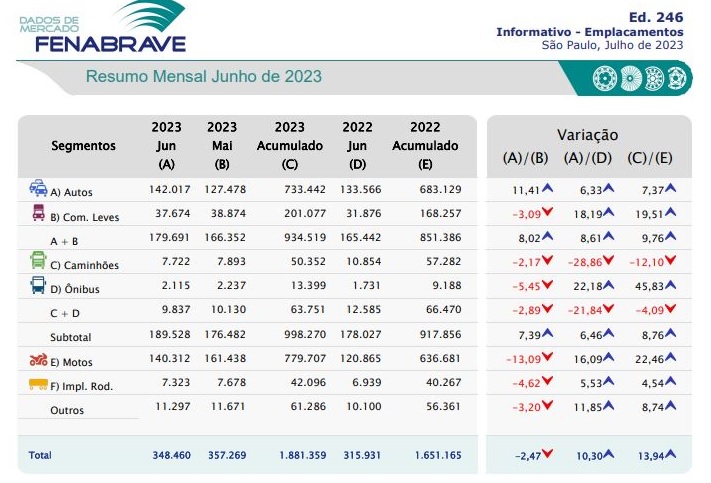
Task: Click the Impl. Rod. yellow trailer icon
Action: [x=38, y=385]
